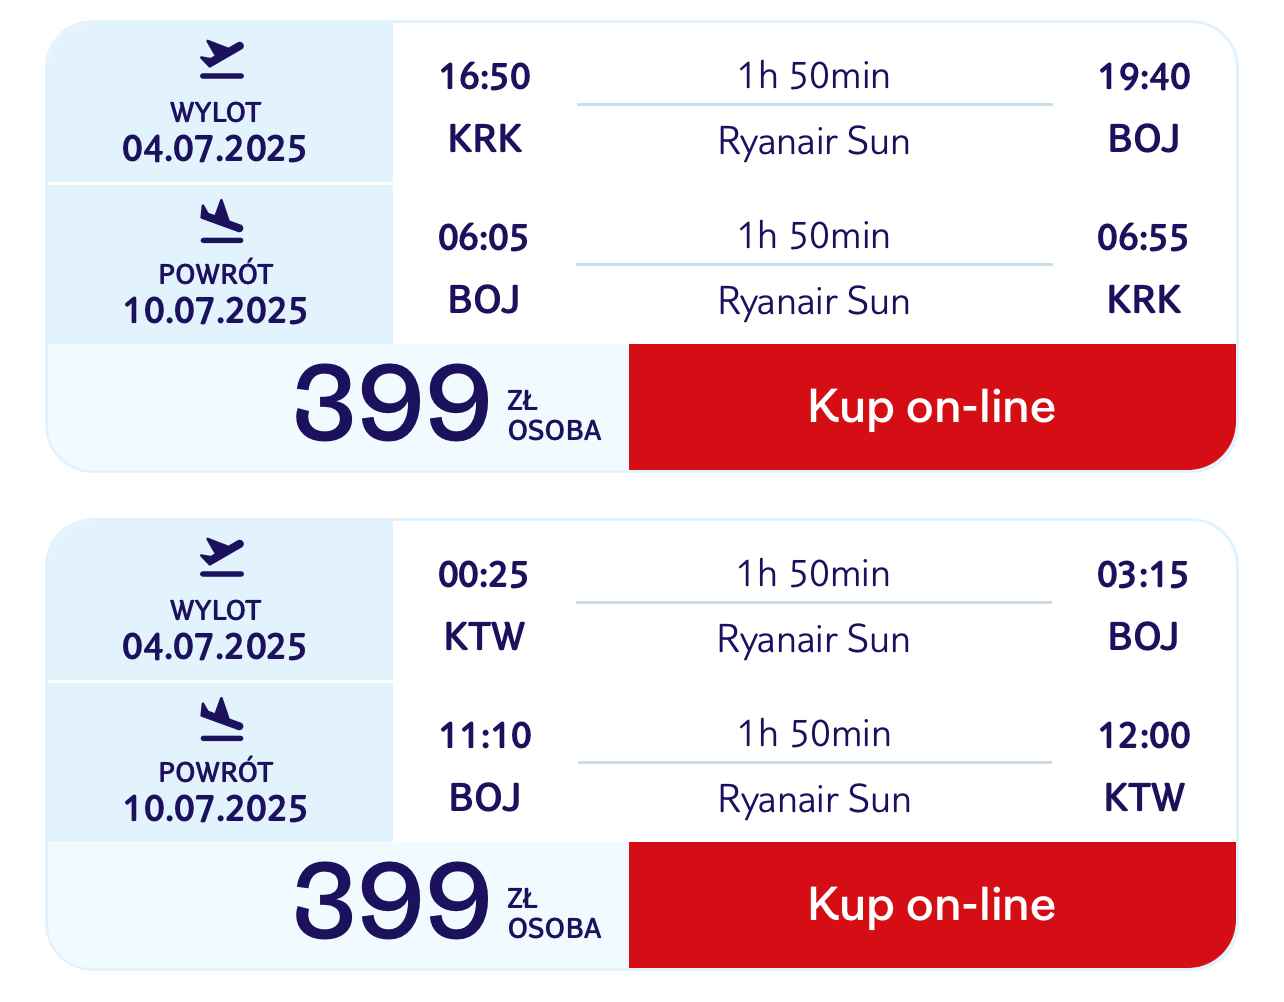Click WYLOT 04.07.2025 date in first offer
The image size is (1284, 1002).
[215, 132]
